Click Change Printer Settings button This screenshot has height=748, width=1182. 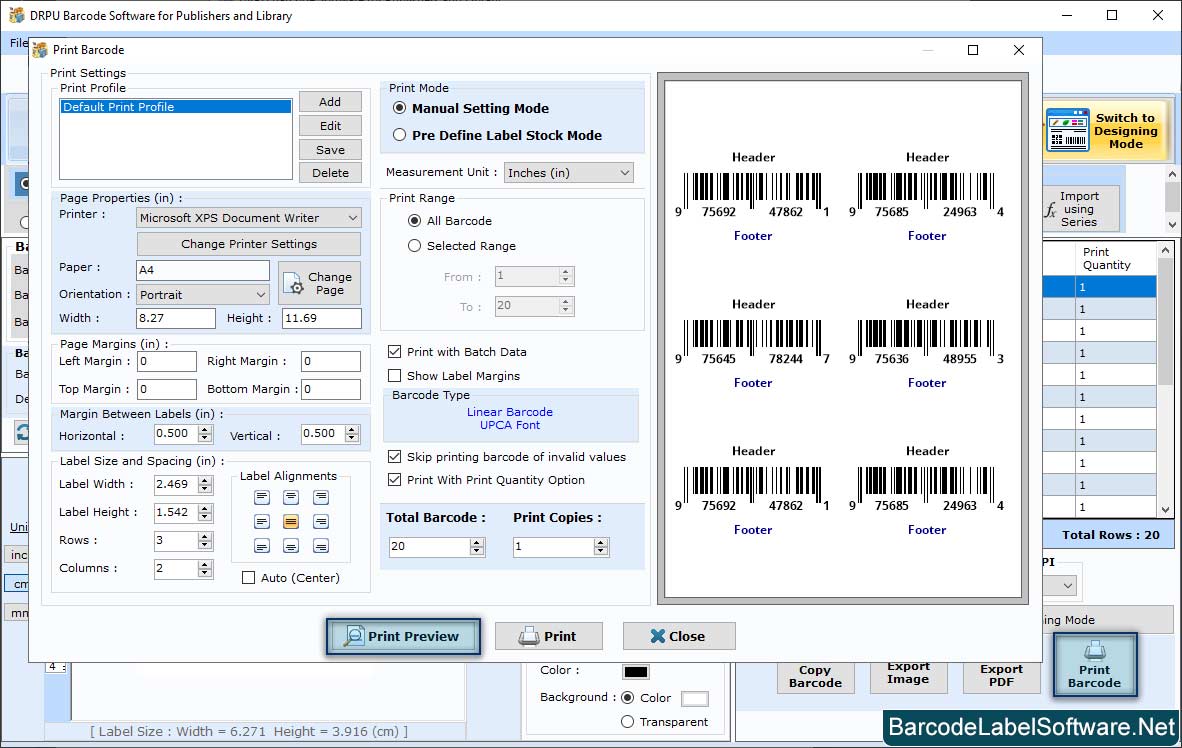[249, 244]
